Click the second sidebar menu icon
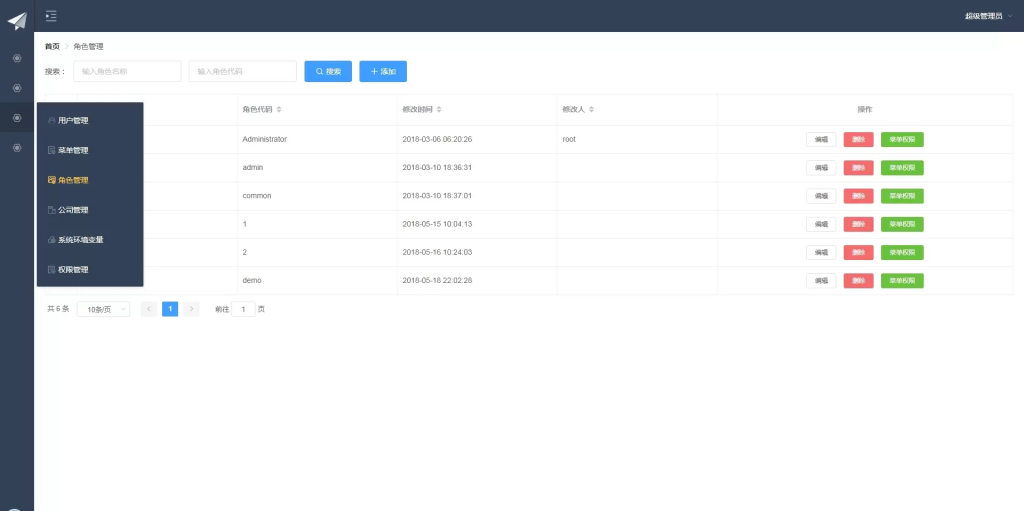Screen dimensions: 1024x511 click(x=17, y=88)
